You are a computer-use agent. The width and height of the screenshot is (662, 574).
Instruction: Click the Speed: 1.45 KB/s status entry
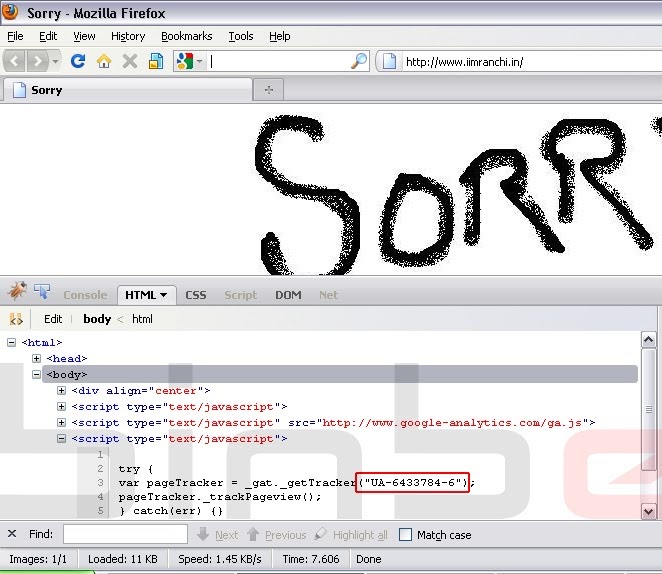coord(220,559)
